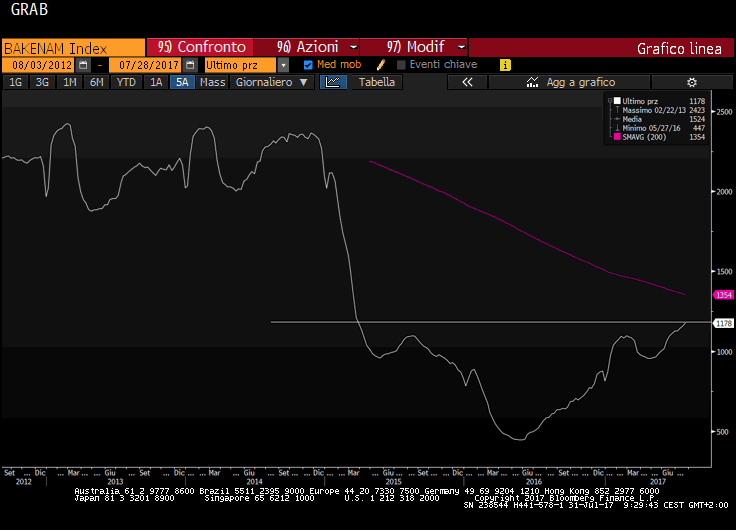Click Minimo 05/27/16 legend row

click(659, 128)
